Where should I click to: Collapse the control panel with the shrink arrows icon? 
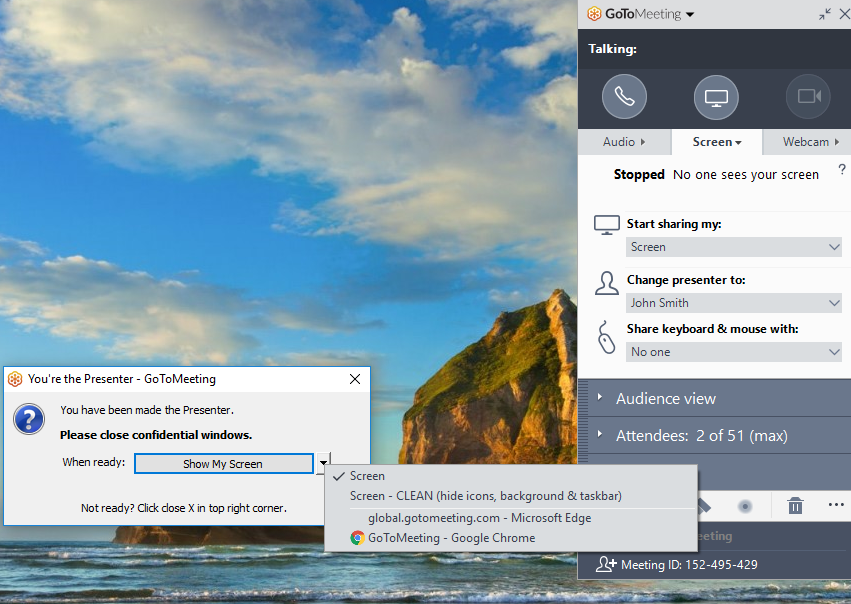click(825, 14)
